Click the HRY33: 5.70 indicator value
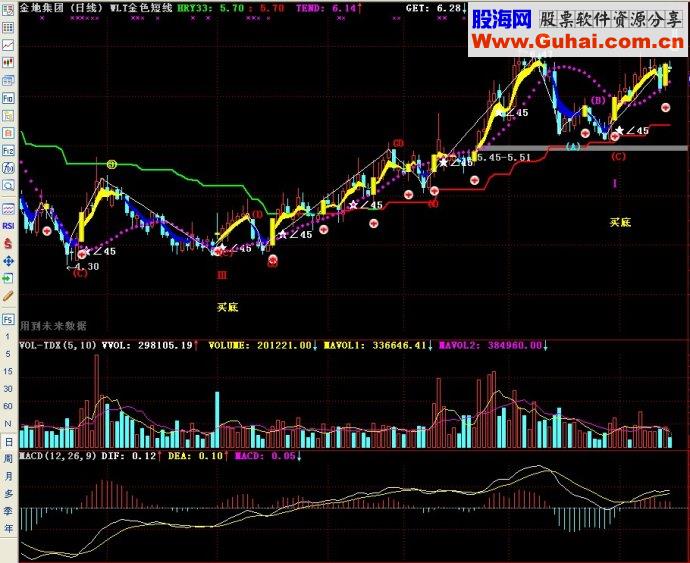 [210, 8]
